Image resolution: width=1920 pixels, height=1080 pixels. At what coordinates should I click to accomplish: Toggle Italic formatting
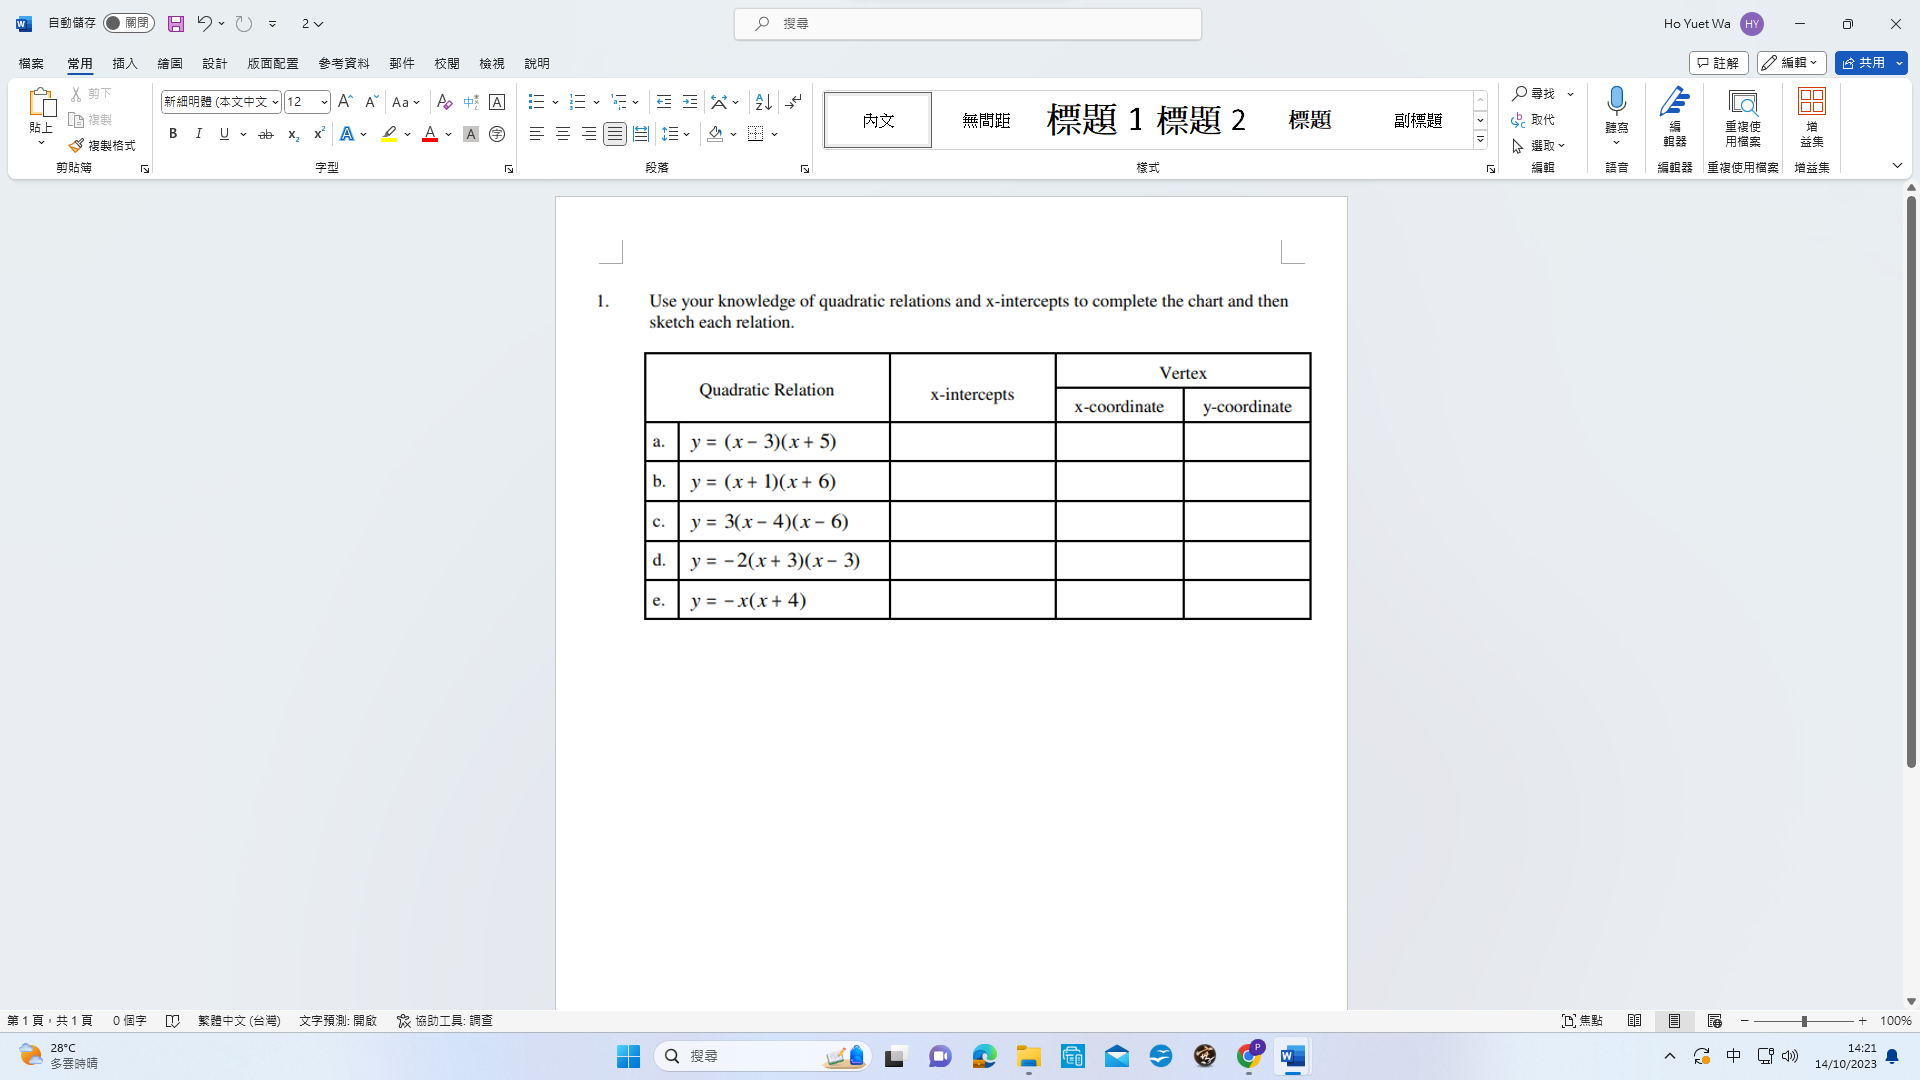[x=199, y=134]
